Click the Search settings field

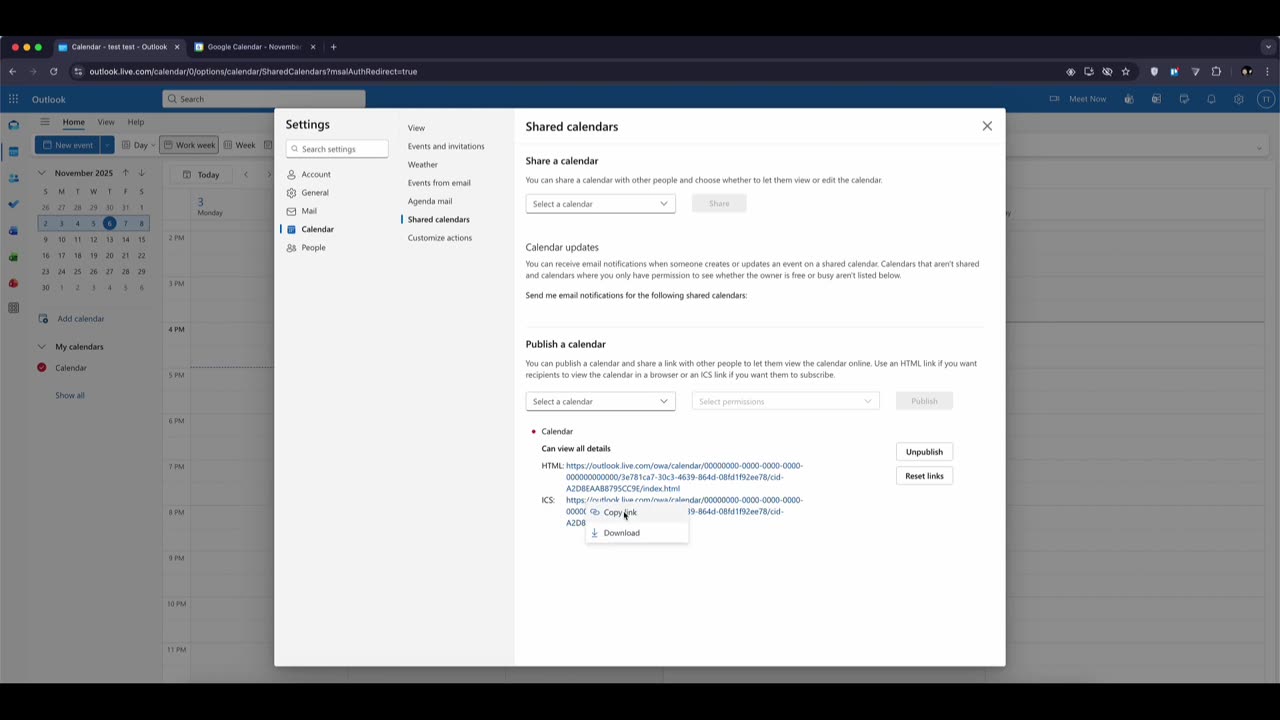[x=337, y=149]
